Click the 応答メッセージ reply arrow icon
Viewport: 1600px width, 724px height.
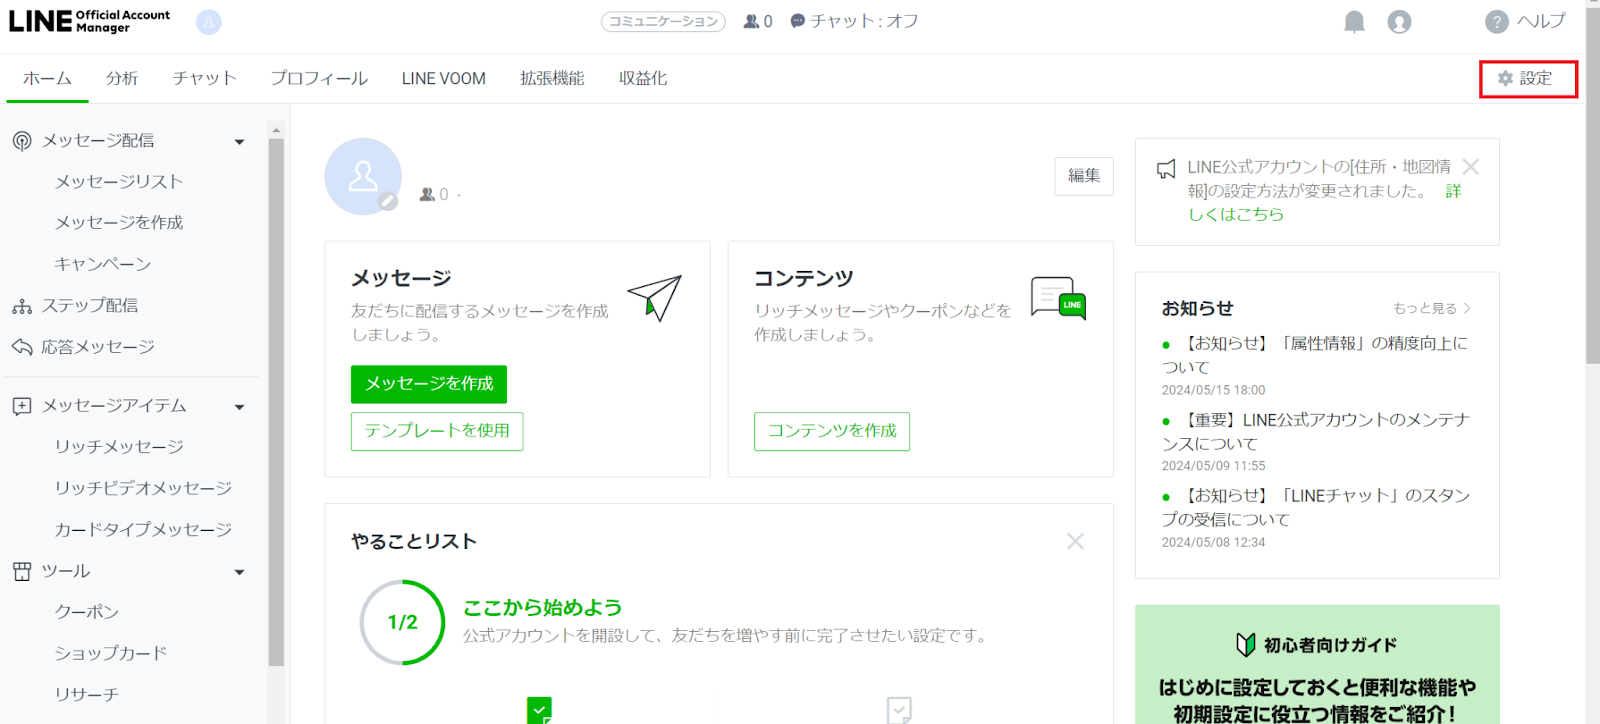point(22,347)
